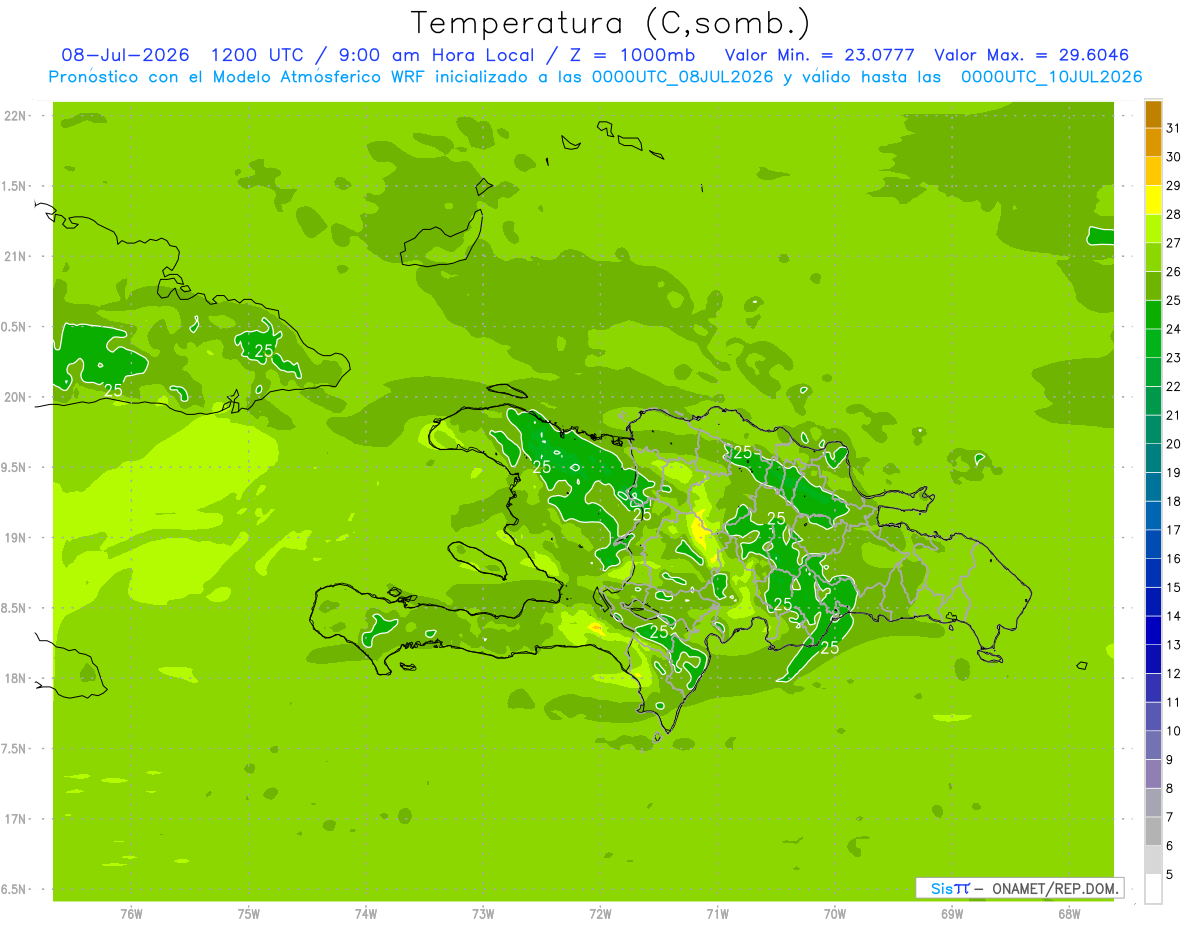1200x927 pixels.
Task: Pick the white swatch below colorbar value 5
Action: [1153, 889]
